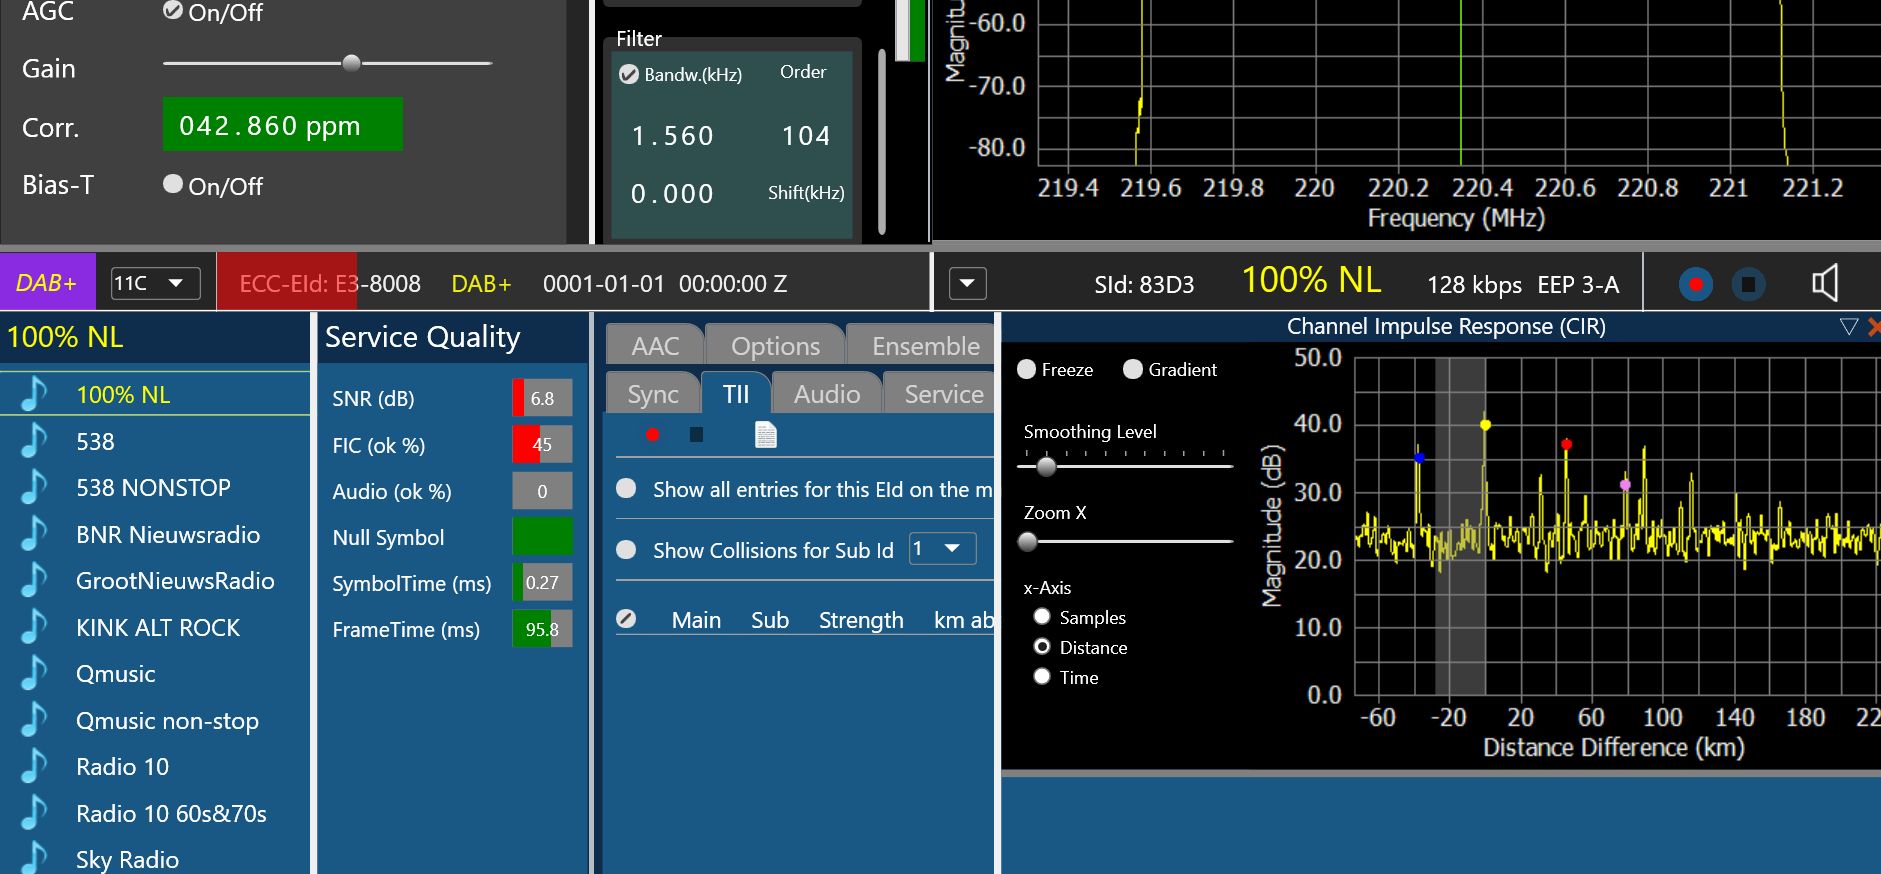Toggle the AGC On/Off checkbox
This screenshot has width=1881, height=874.
click(173, 11)
